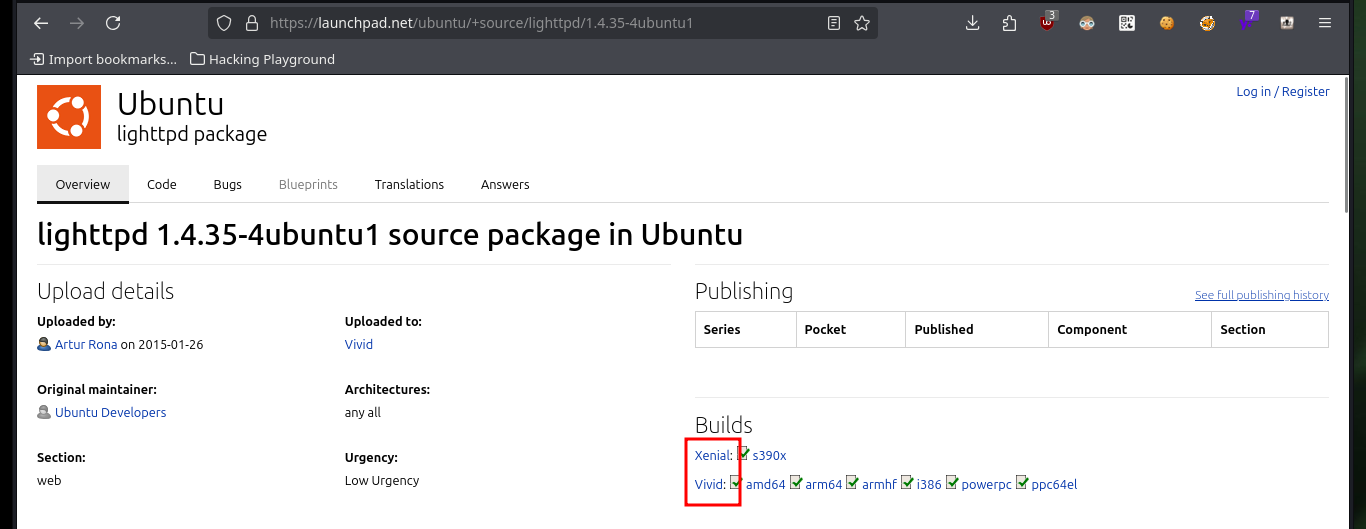1366x529 pixels.
Task: Open the powerpc build link
Action: tap(987, 484)
